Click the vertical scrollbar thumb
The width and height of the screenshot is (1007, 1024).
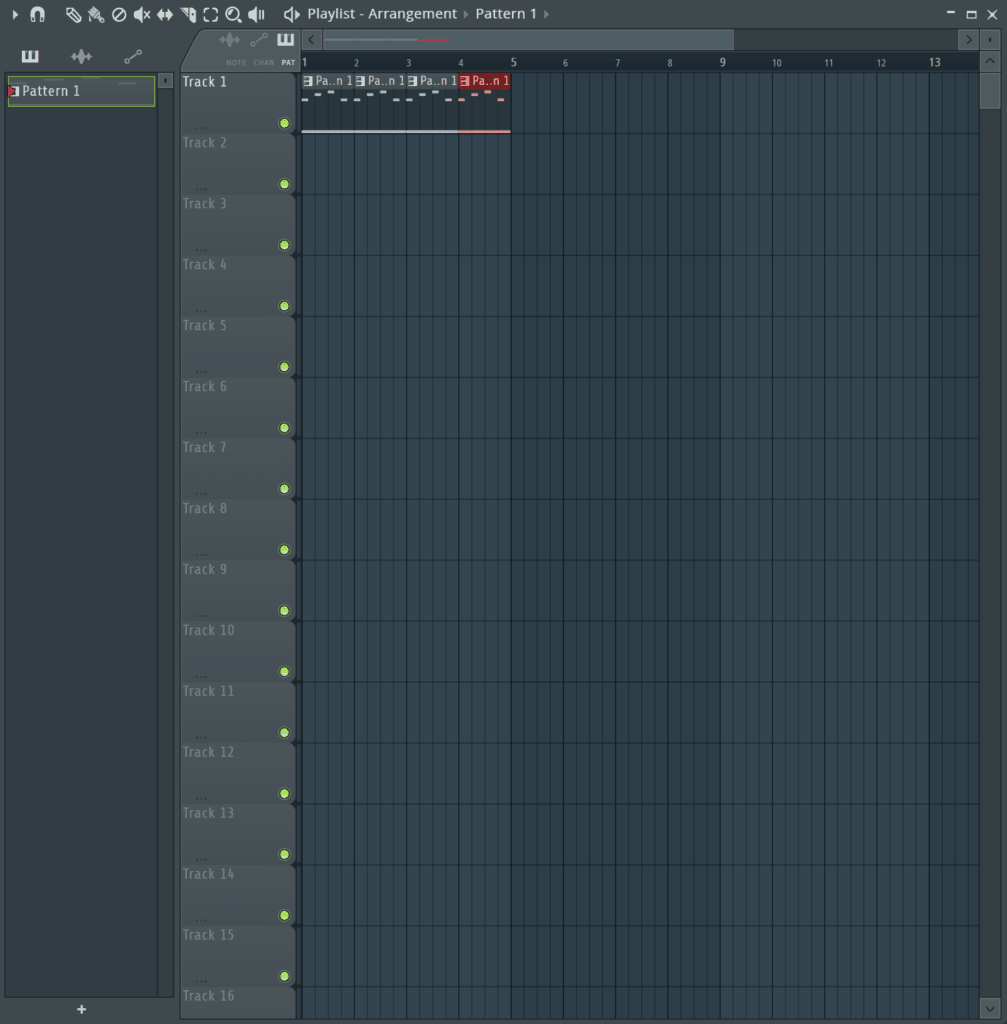990,91
